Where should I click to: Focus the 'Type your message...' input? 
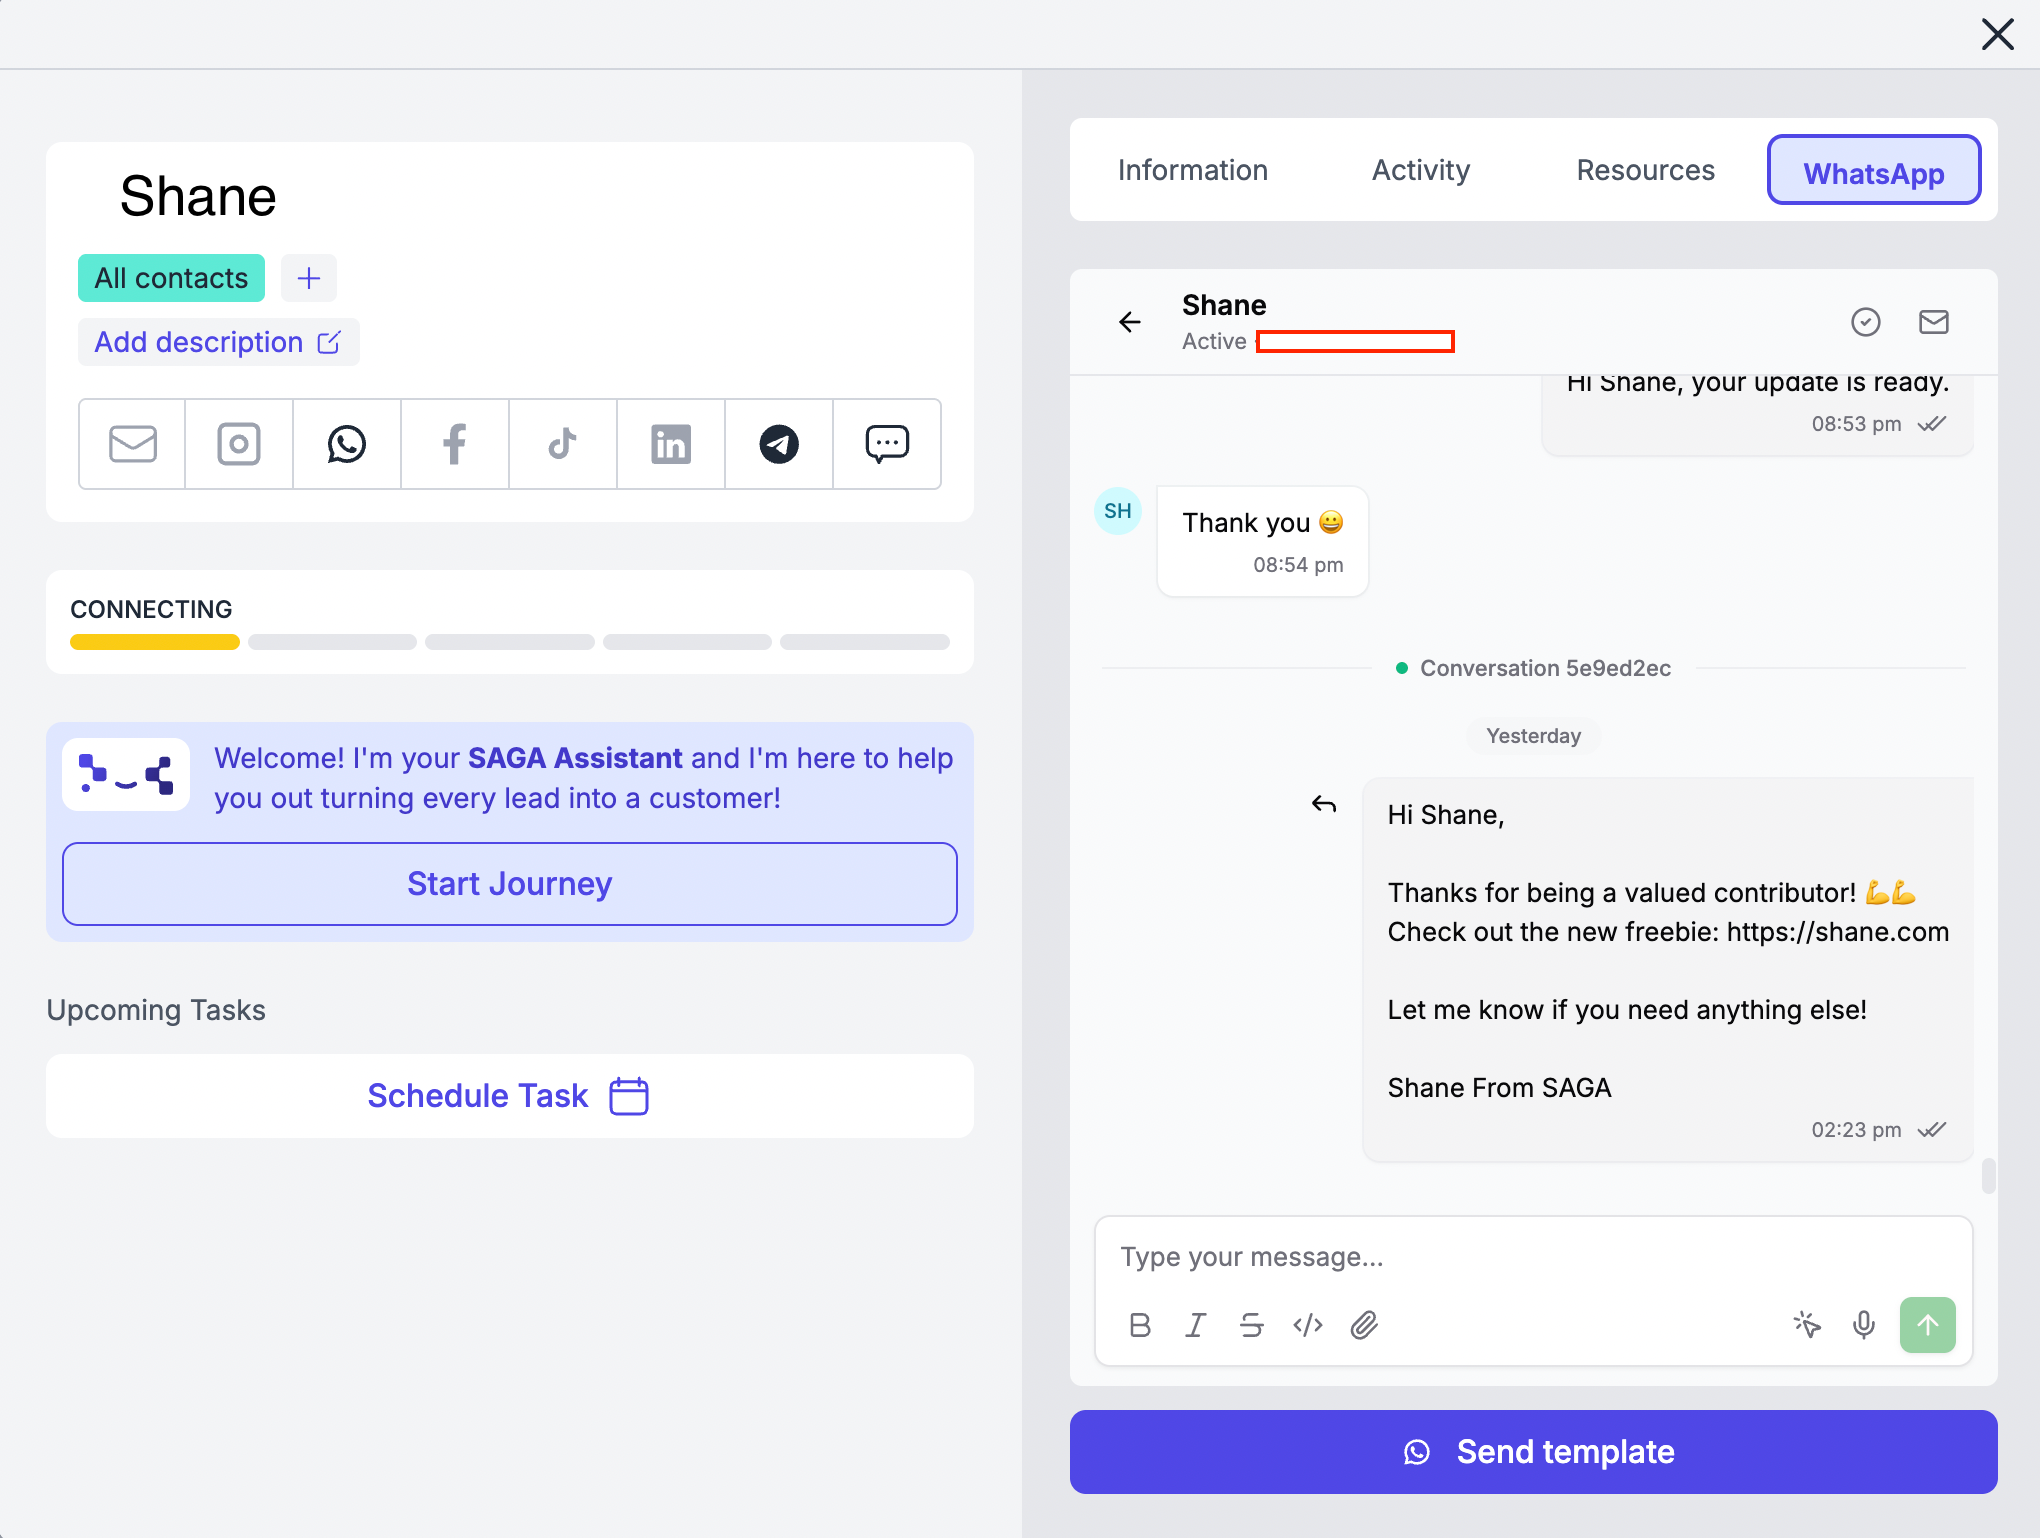(x=1534, y=1257)
